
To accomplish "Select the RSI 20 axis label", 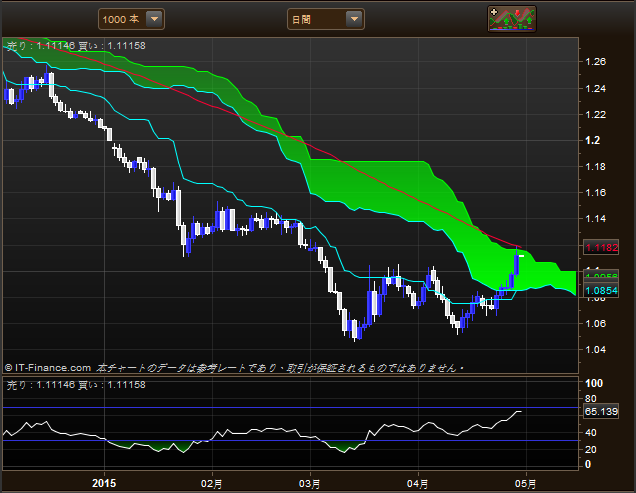I will 591,449.
